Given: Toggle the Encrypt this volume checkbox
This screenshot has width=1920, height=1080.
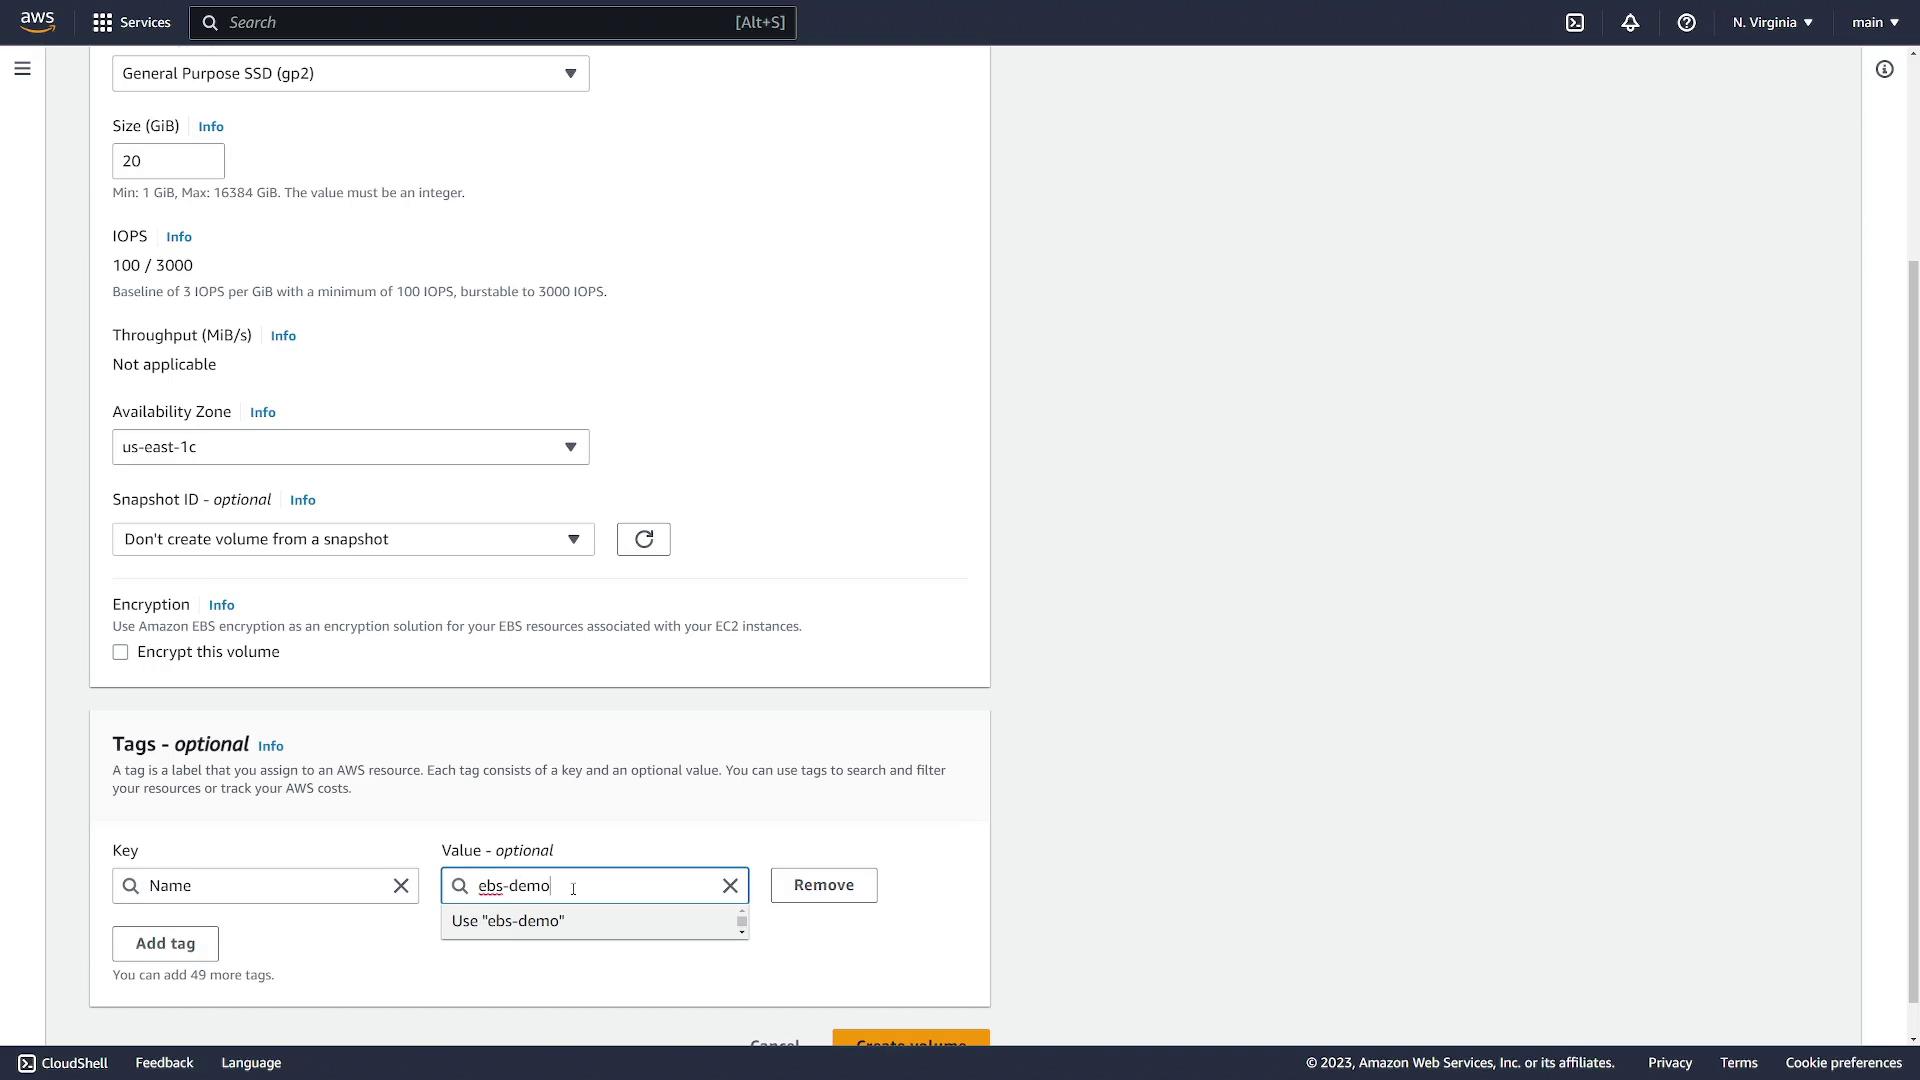Looking at the screenshot, I should (120, 651).
